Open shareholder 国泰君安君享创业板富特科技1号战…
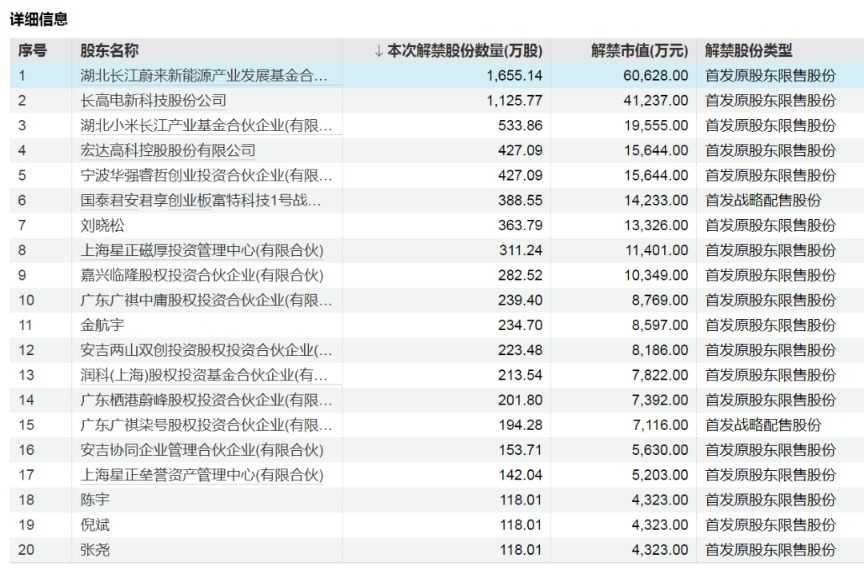Image resolution: width=864 pixels, height=570 pixels. tap(201, 200)
